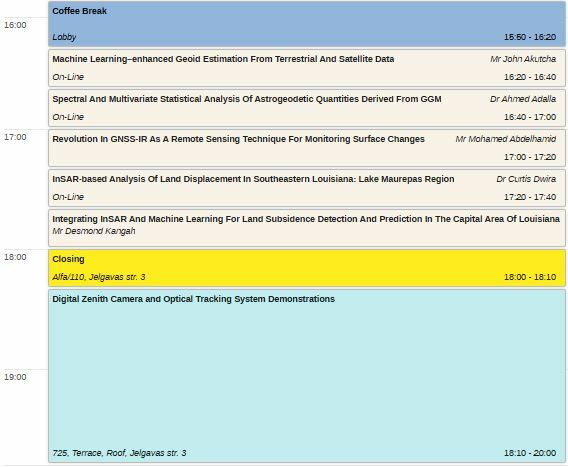
Task: Select Spectral And Multivariate Statistical Analysis talk
Action: coord(307,108)
